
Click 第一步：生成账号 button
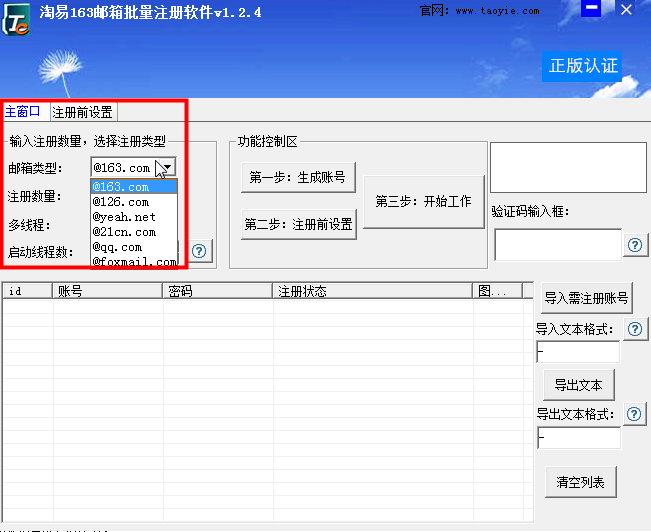[298, 177]
